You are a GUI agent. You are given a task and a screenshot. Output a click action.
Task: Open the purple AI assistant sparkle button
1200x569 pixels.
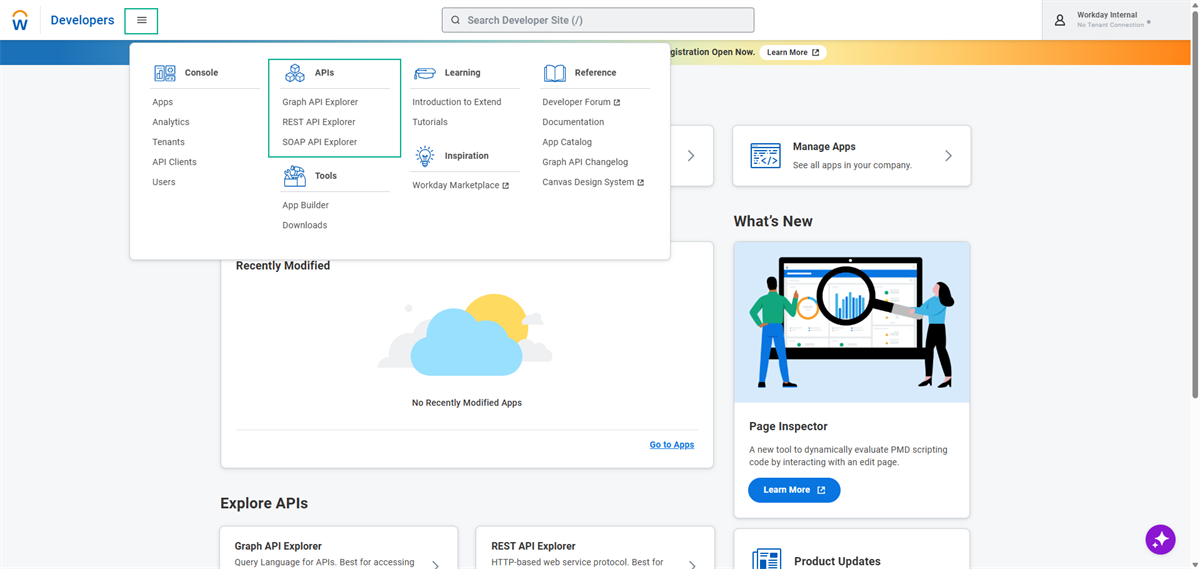click(1160, 539)
